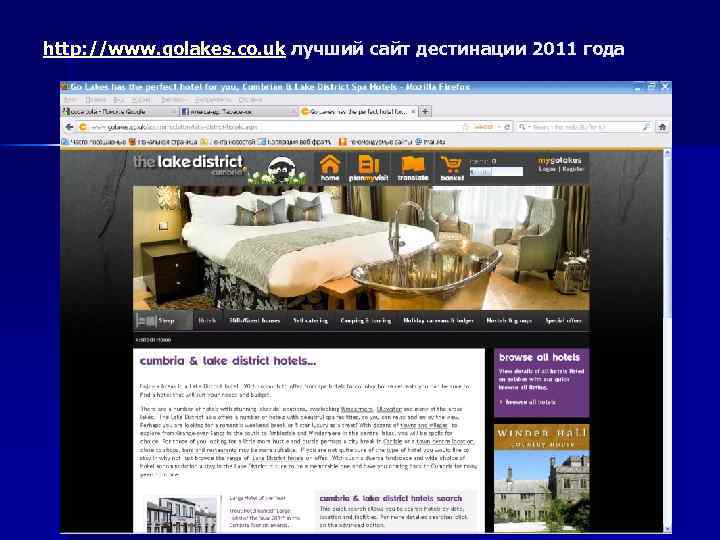
Task: Select Special offers nav item
Action: [x=563, y=321]
